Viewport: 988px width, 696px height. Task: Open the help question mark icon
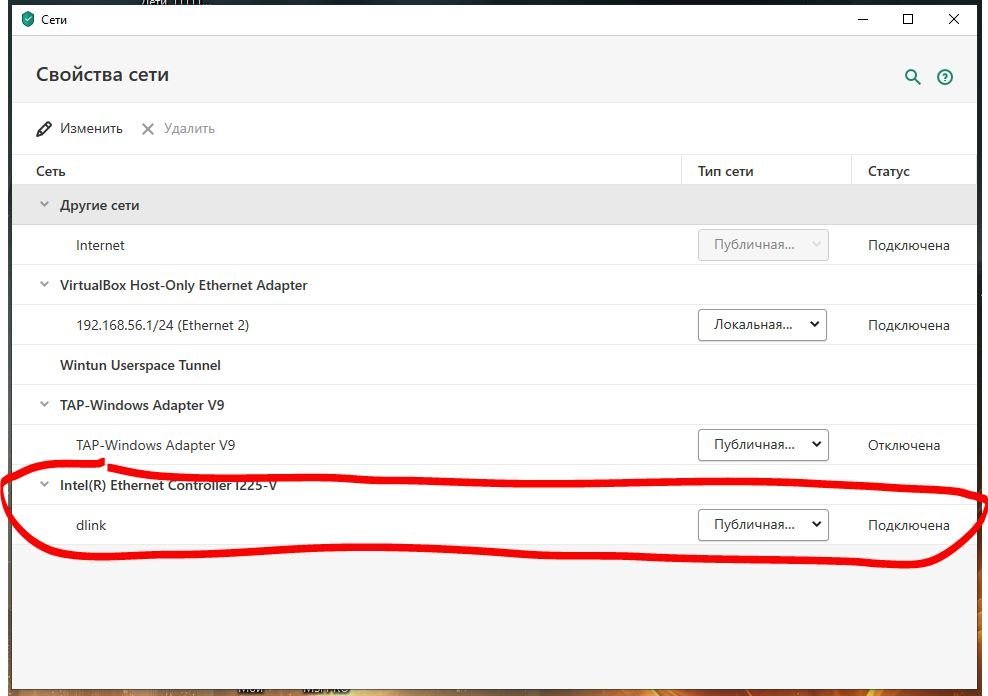pos(945,77)
